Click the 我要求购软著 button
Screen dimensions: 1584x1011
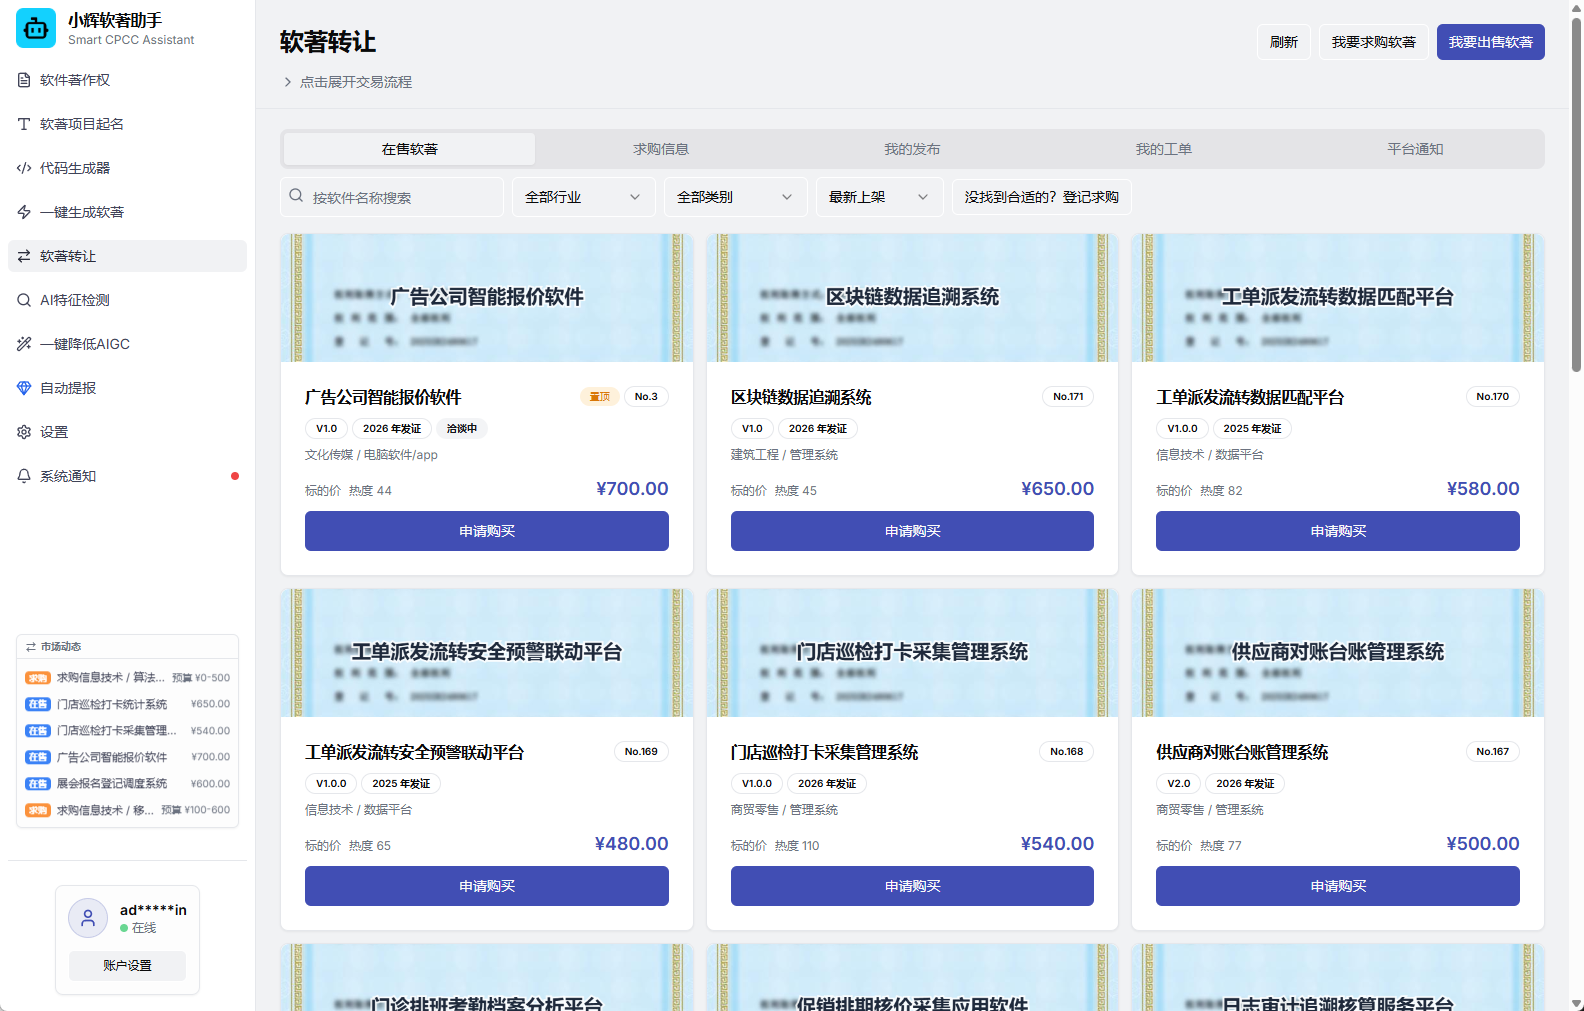tap(1374, 42)
